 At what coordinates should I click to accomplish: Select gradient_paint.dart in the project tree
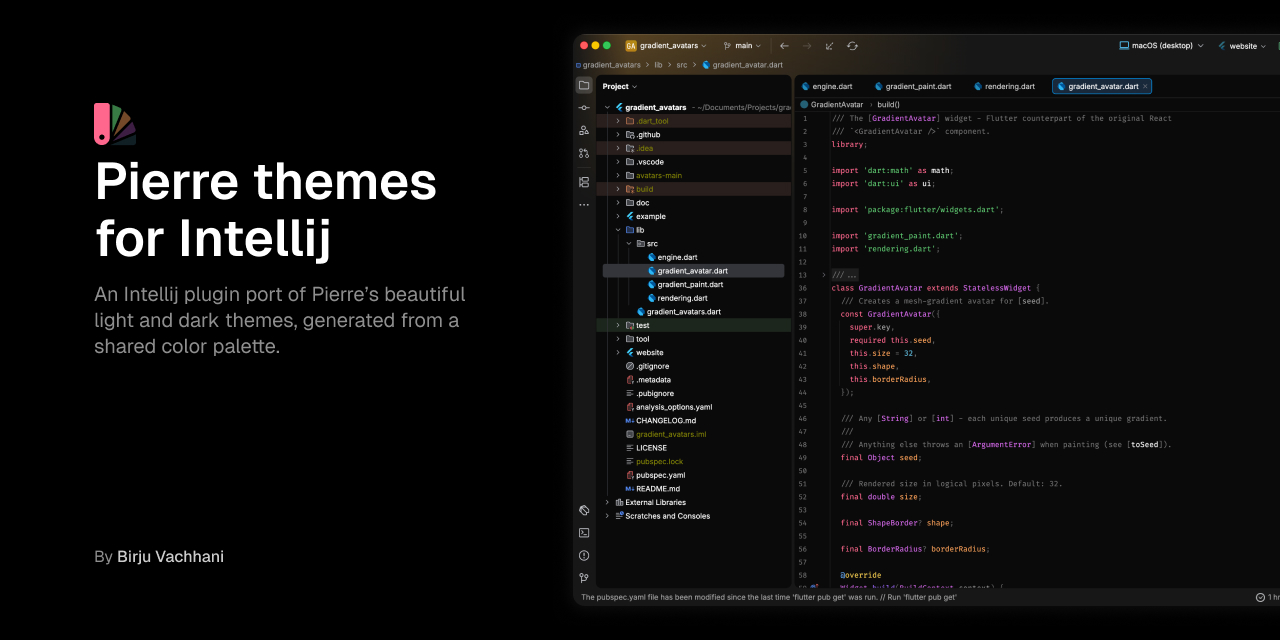tap(684, 284)
